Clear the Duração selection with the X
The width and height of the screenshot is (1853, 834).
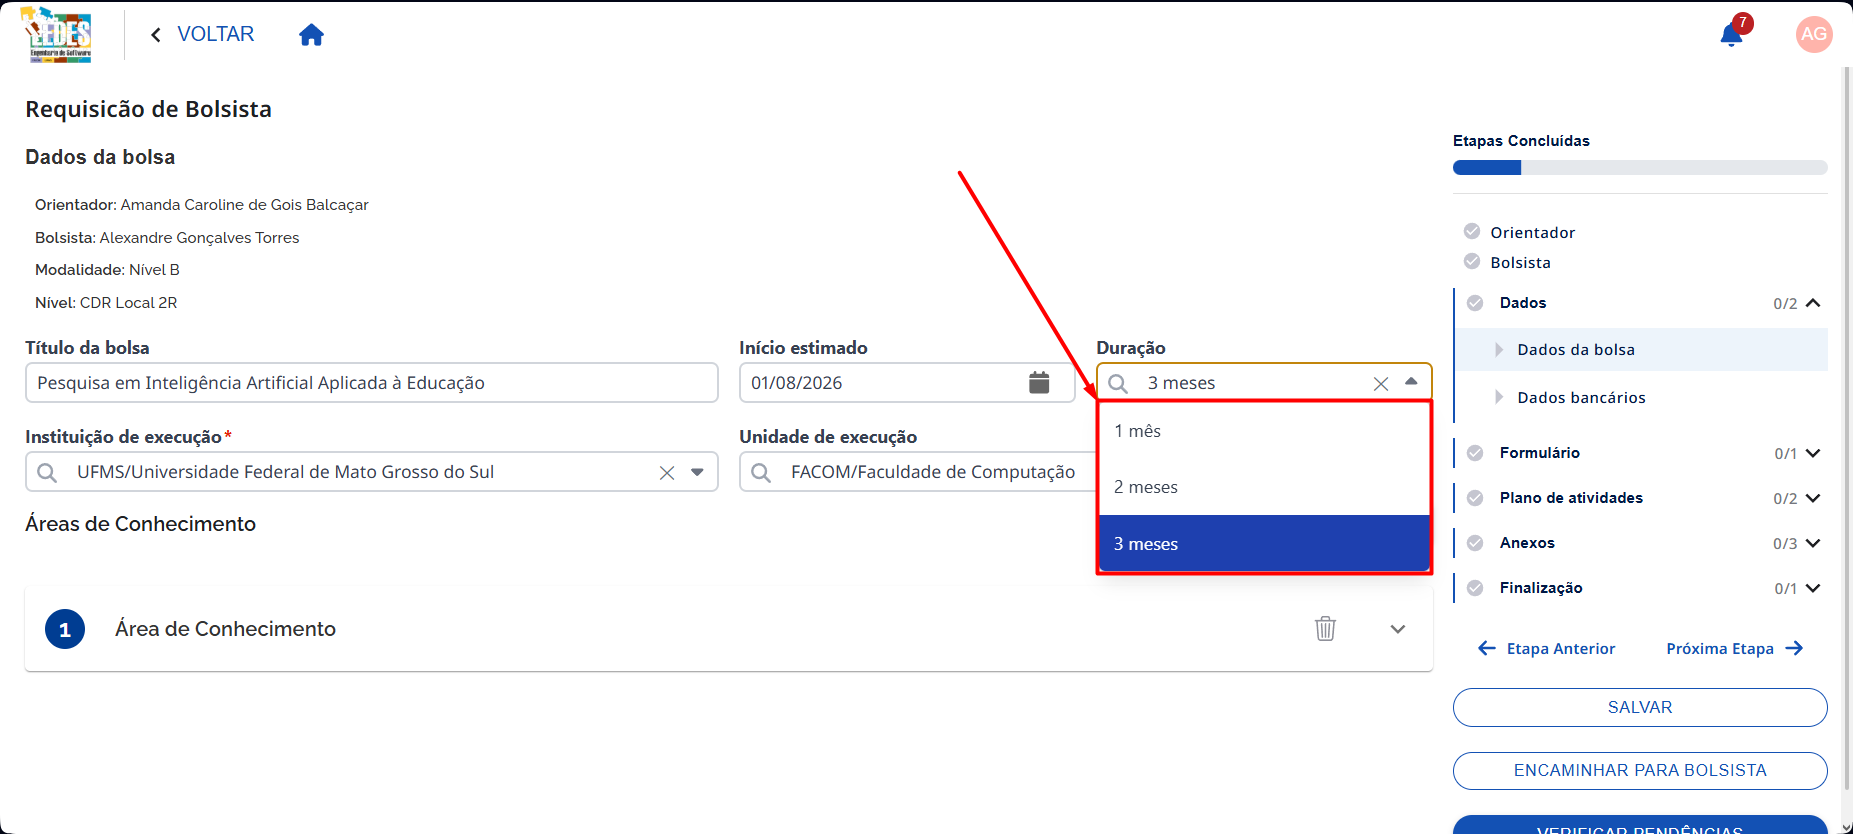coord(1381,384)
